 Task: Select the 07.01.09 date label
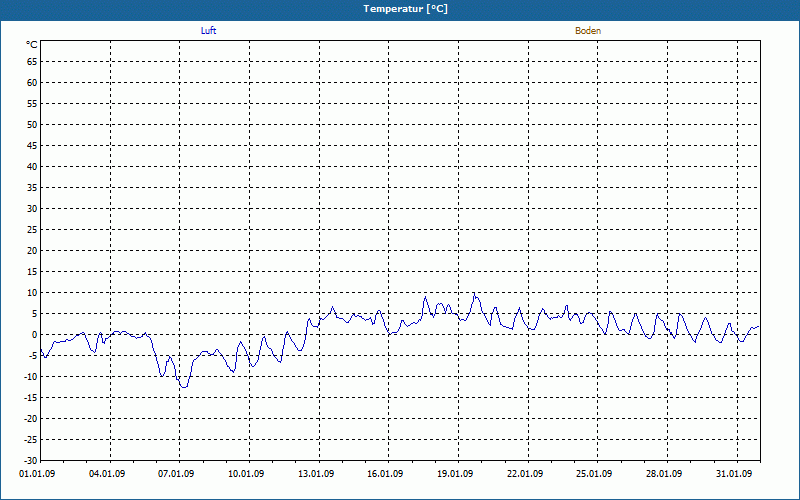coord(176,473)
